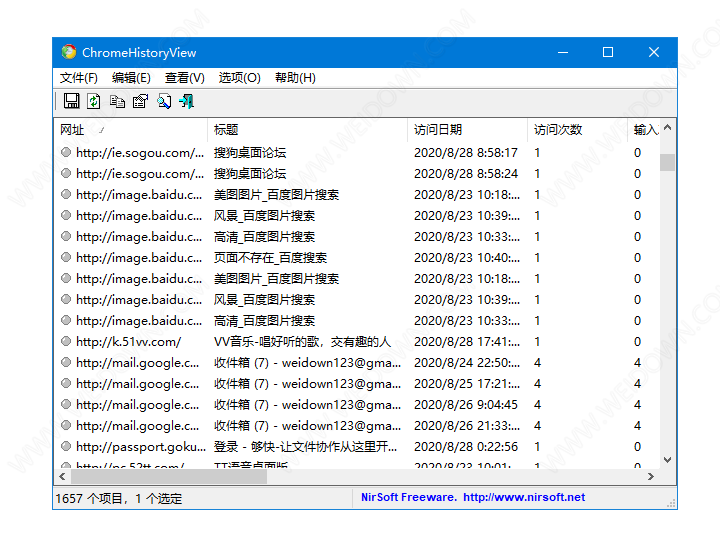Open the 文件(F) menu
Viewport: 720px width, 540px height.
coord(79,78)
